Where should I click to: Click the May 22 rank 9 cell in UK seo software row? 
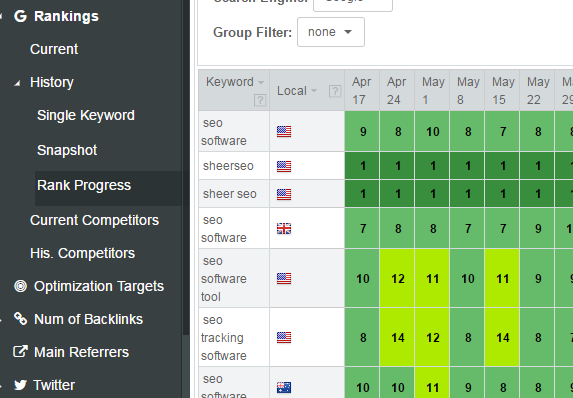[537, 229]
